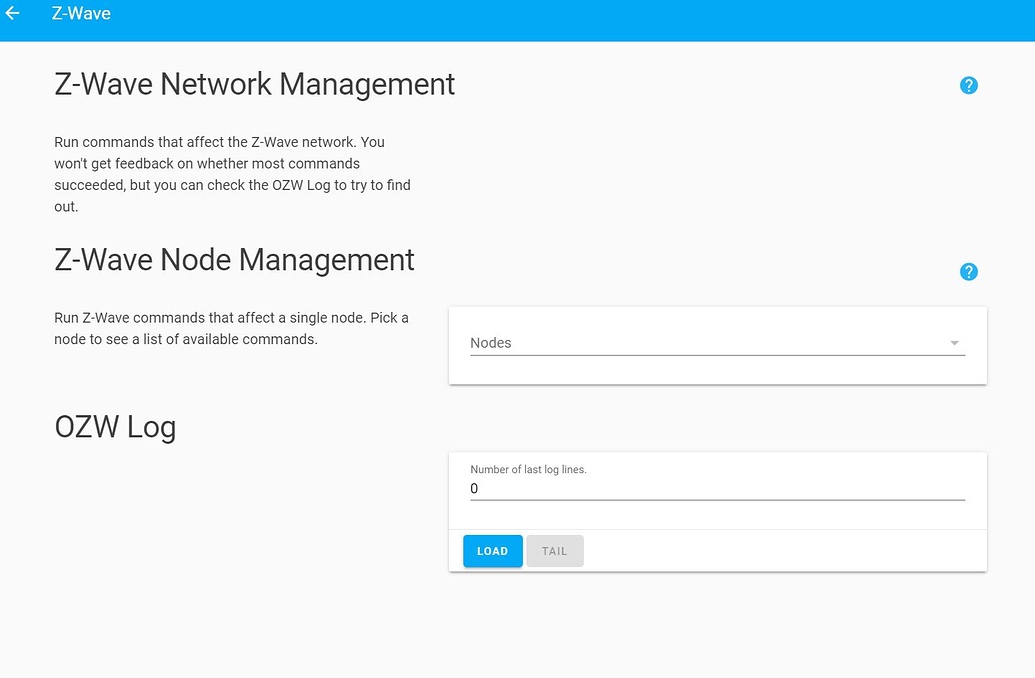Click the OZW Log section heading
Image resolution: width=1035 pixels, height=678 pixels.
point(115,427)
